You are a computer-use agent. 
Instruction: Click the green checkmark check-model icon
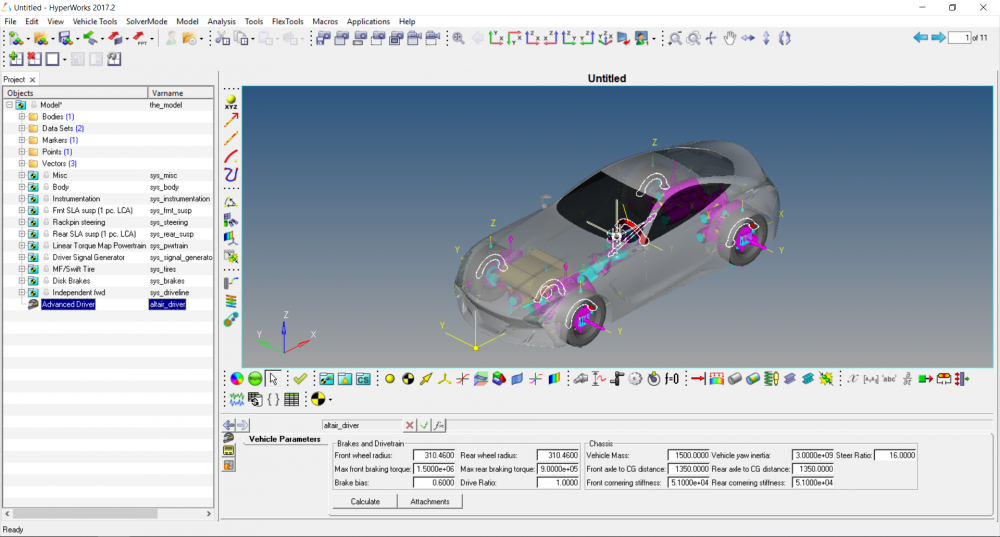coord(300,379)
